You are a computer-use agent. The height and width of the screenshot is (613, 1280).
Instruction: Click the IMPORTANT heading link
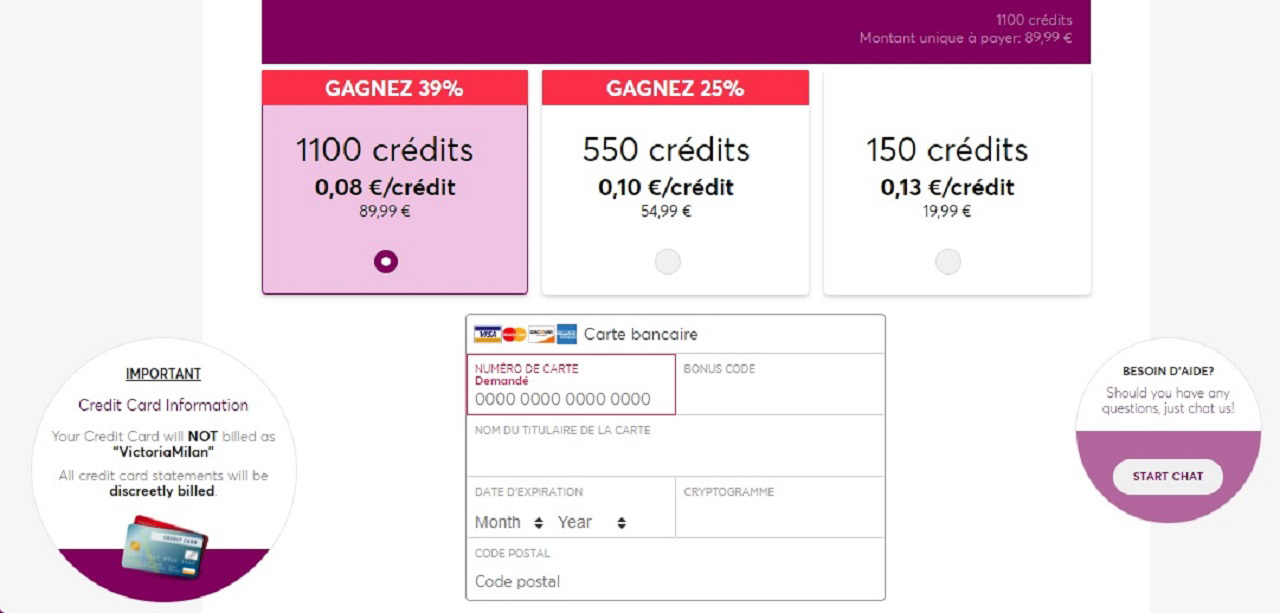(163, 374)
